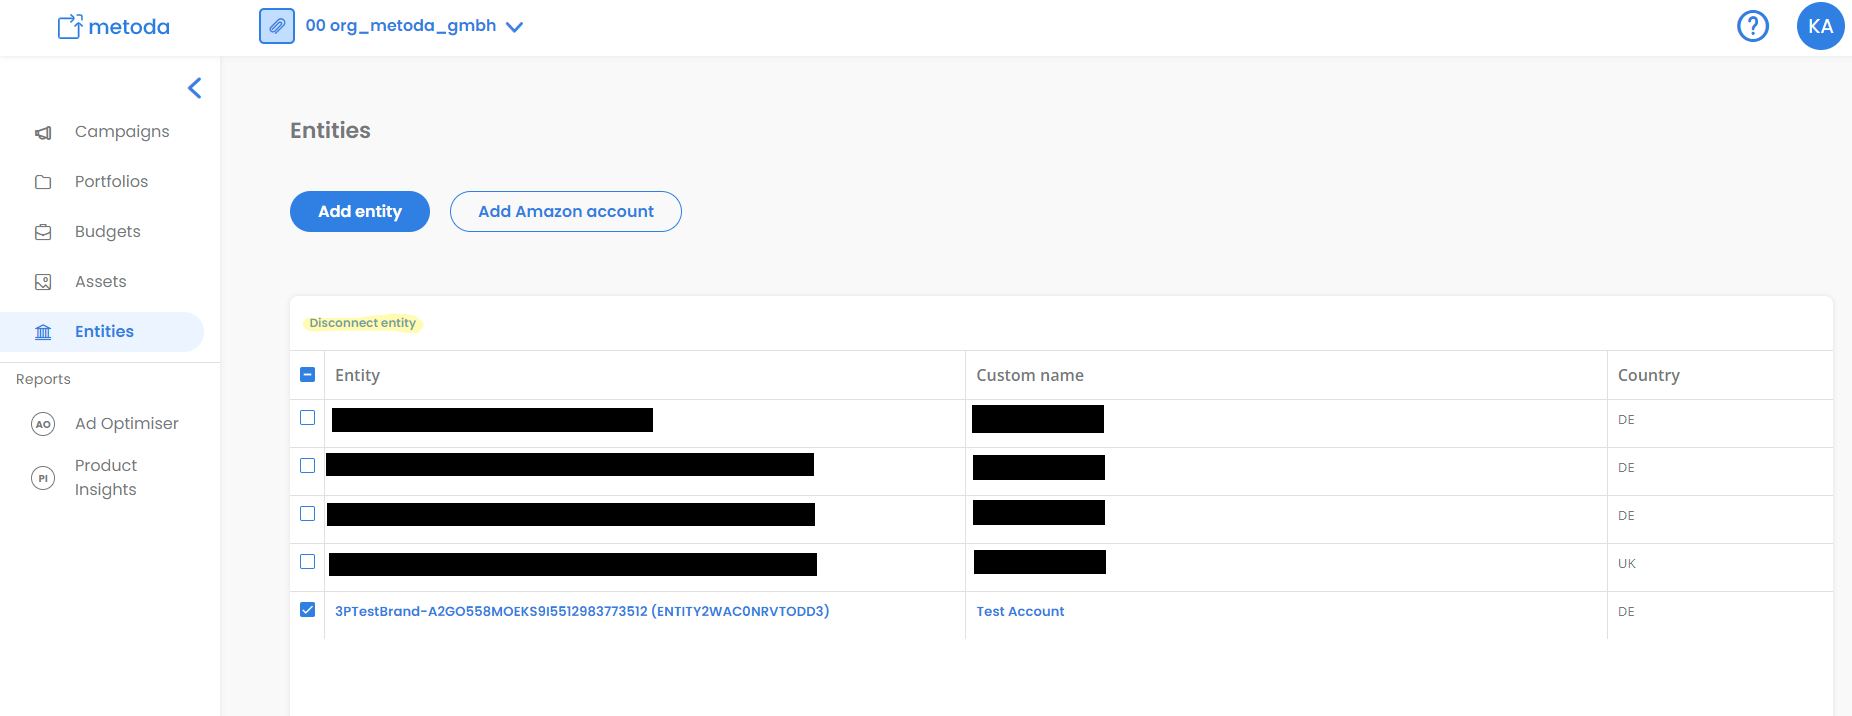Click the DE cell in Test Account row
Viewport: 1852px width, 716px height.
pos(1626,611)
